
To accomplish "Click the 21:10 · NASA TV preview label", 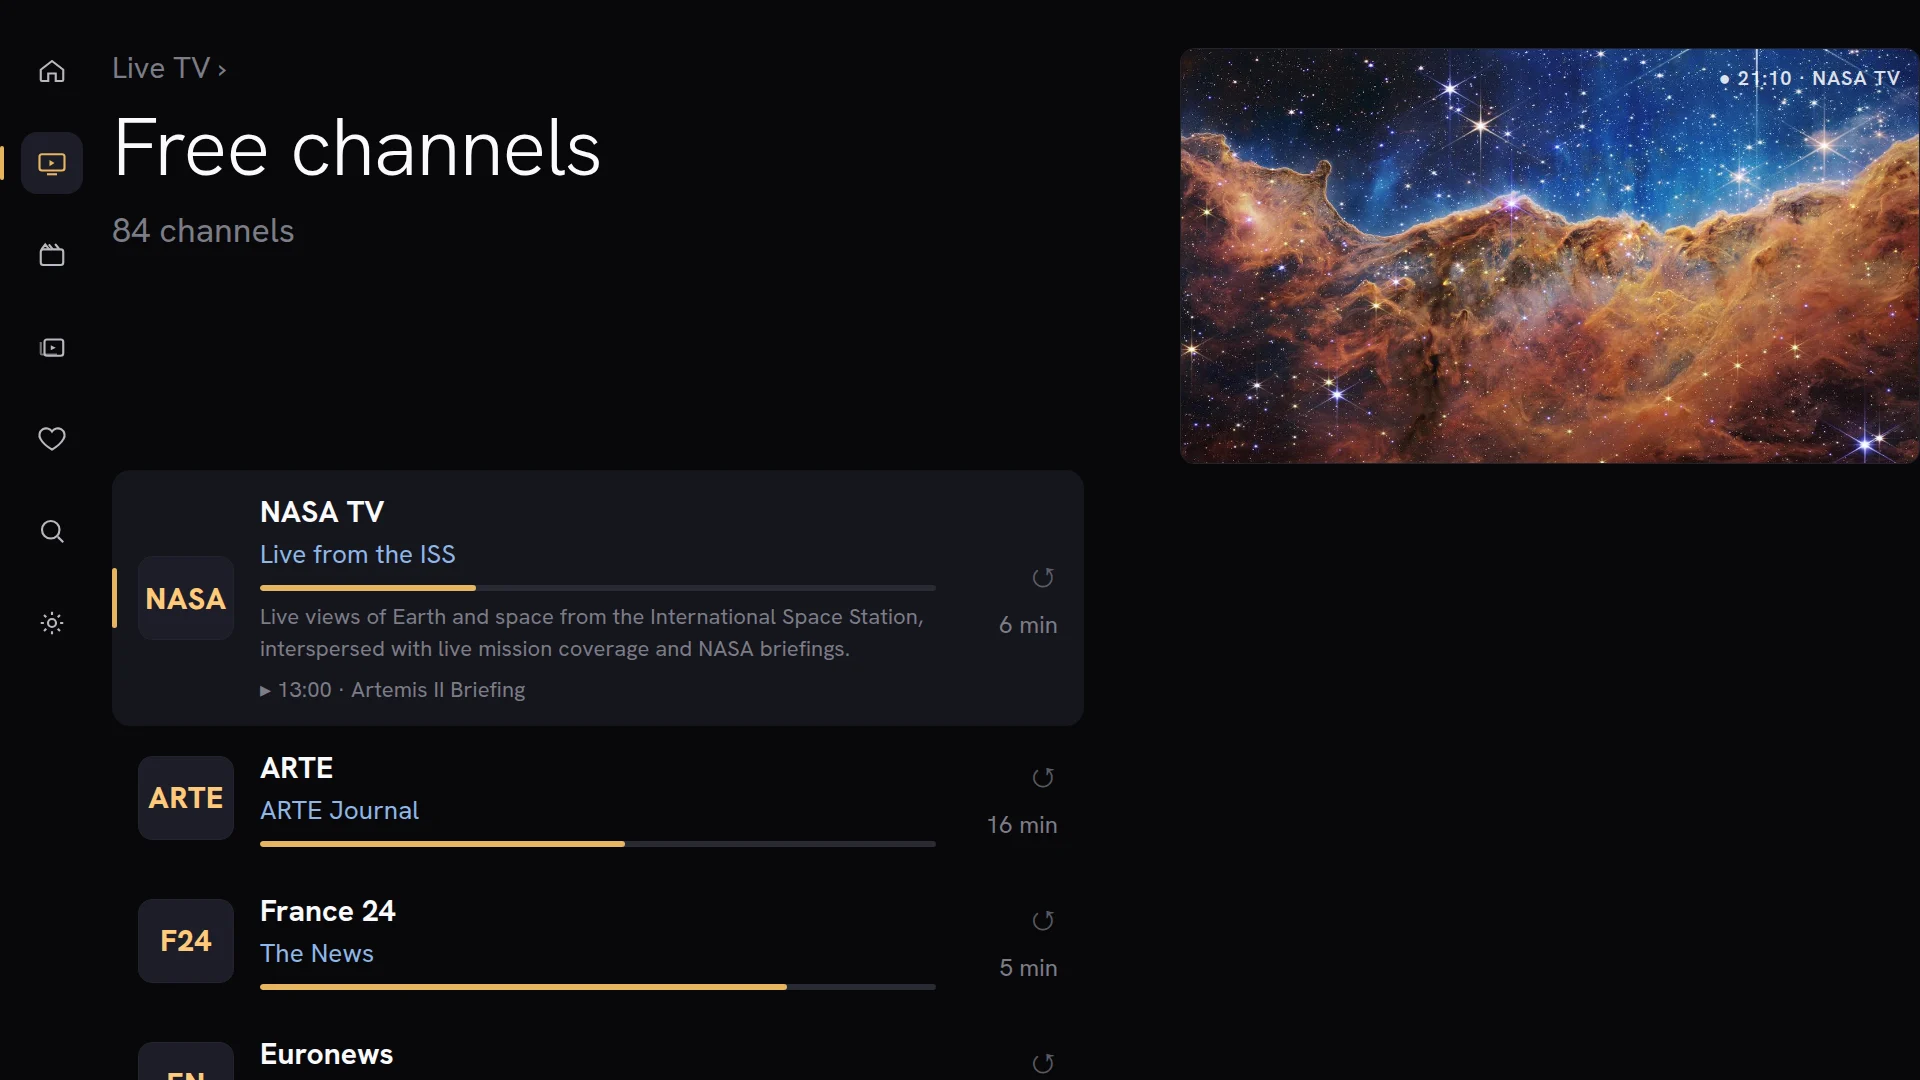I will [1810, 78].
